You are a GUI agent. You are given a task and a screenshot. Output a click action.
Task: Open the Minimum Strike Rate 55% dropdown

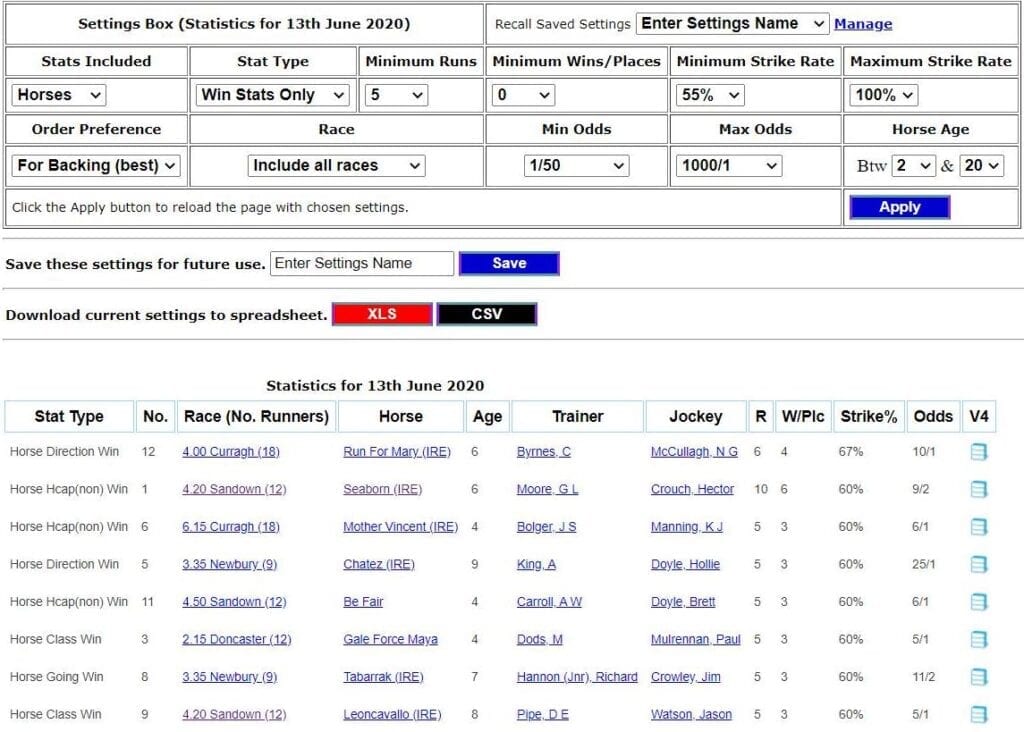point(710,95)
